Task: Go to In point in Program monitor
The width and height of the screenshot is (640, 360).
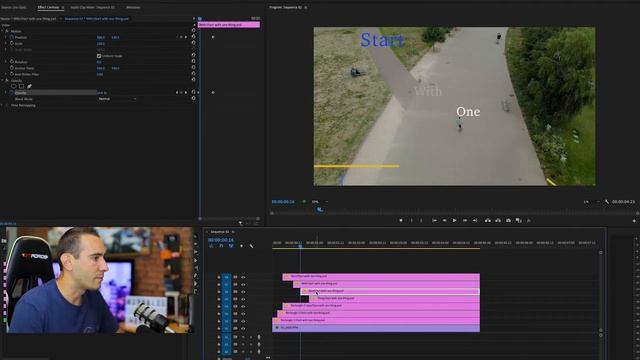Action: pyautogui.click(x=434, y=220)
